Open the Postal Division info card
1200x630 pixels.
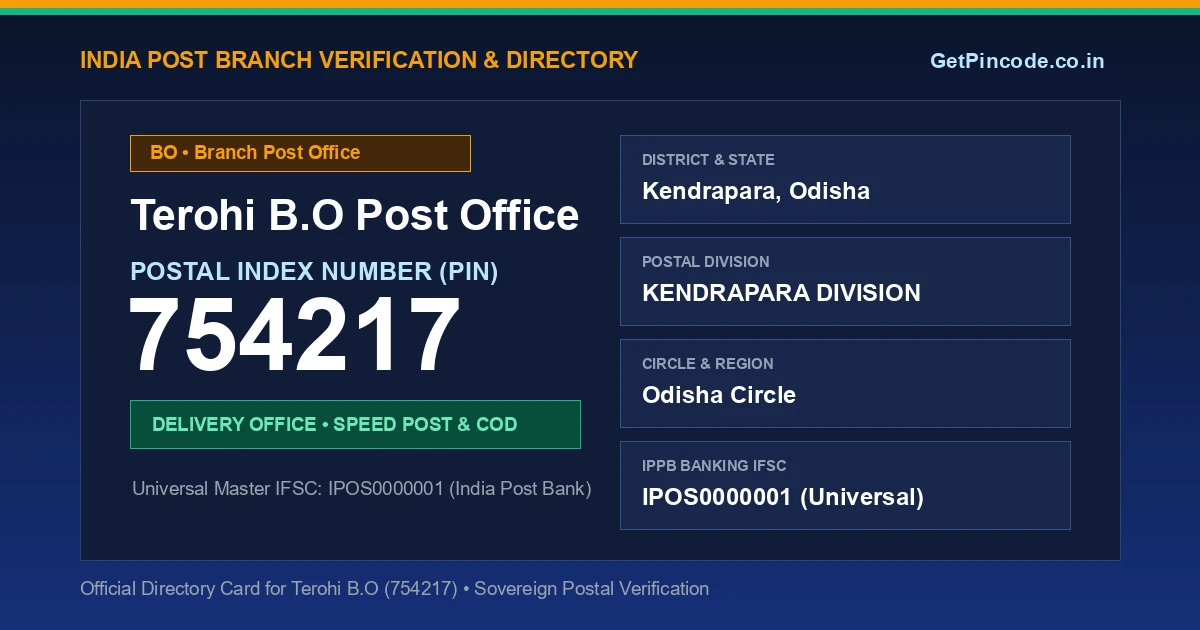click(x=845, y=281)
